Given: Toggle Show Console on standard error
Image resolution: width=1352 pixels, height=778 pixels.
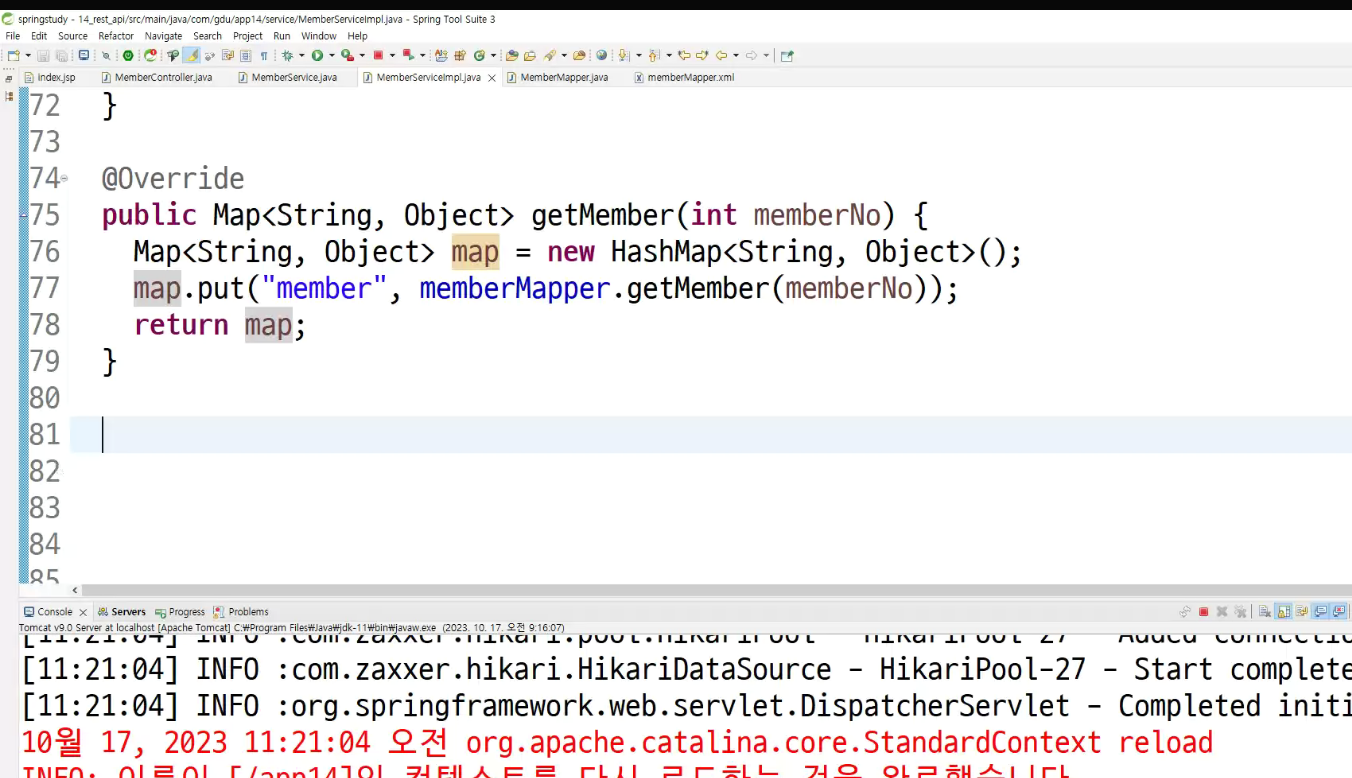Looking at the screenshot, I should (1339, 612).
